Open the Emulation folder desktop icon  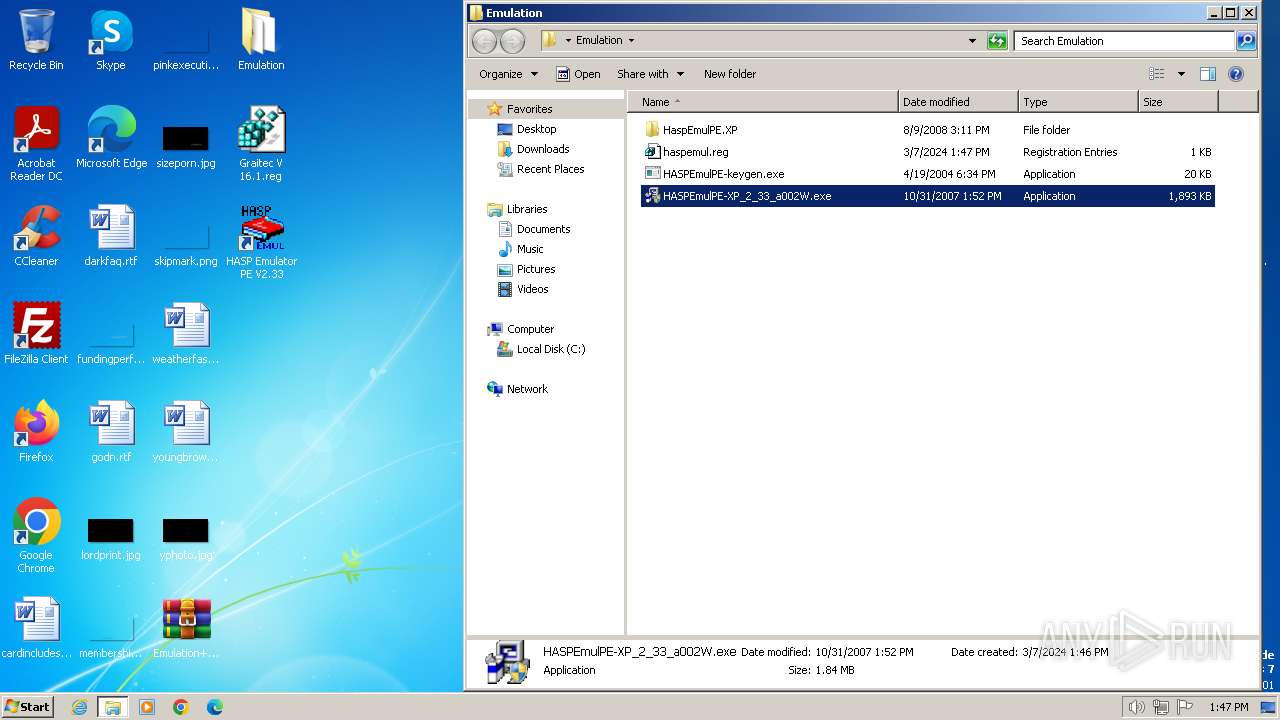pyautogui.click(x=261, y=40)
